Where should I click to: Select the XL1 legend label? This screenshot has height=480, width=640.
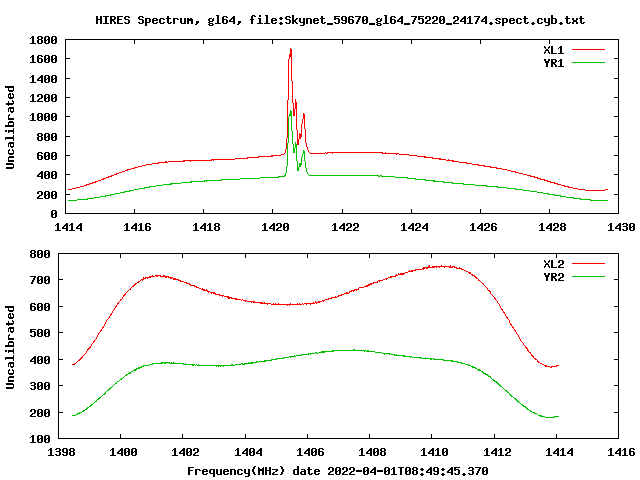coord(553,50)
